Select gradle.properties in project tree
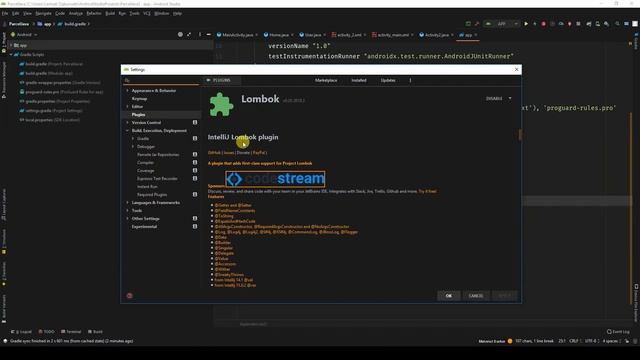Screen dimensions: 640x360 [x=55, y=101]
